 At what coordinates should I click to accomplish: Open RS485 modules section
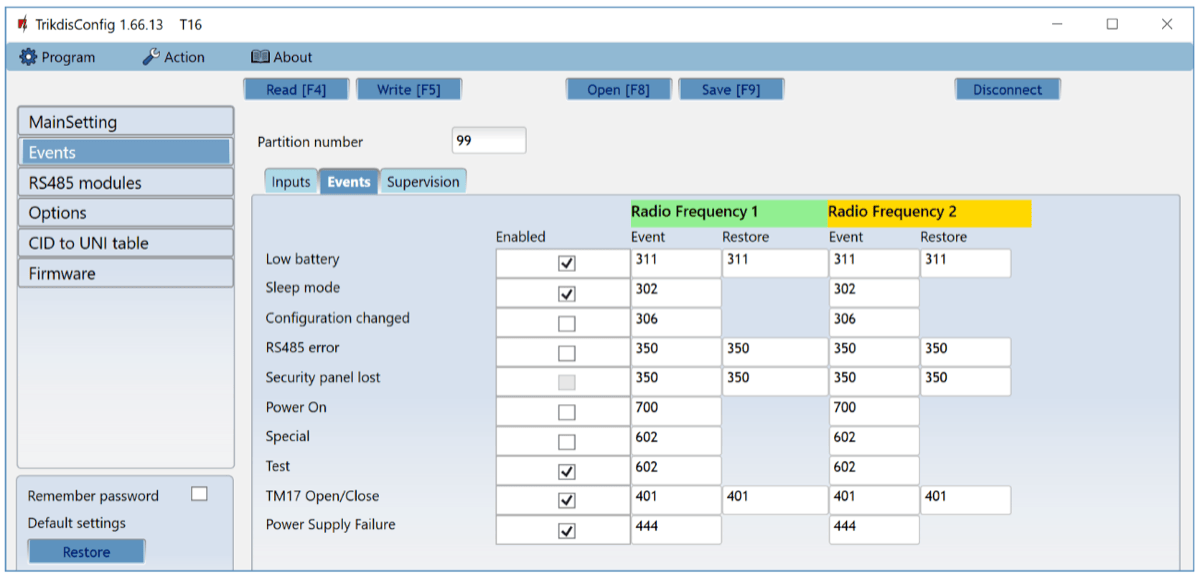125,183
